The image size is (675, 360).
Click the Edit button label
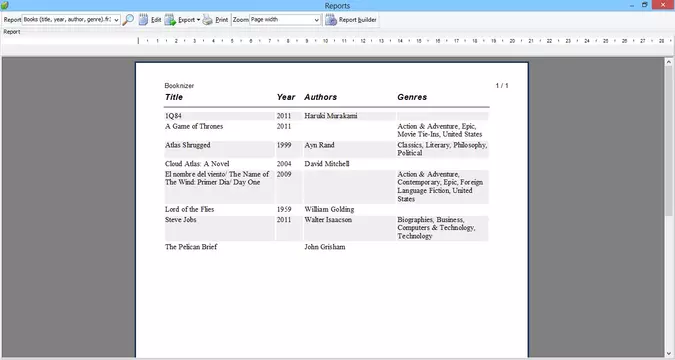[x=156, y=20]
